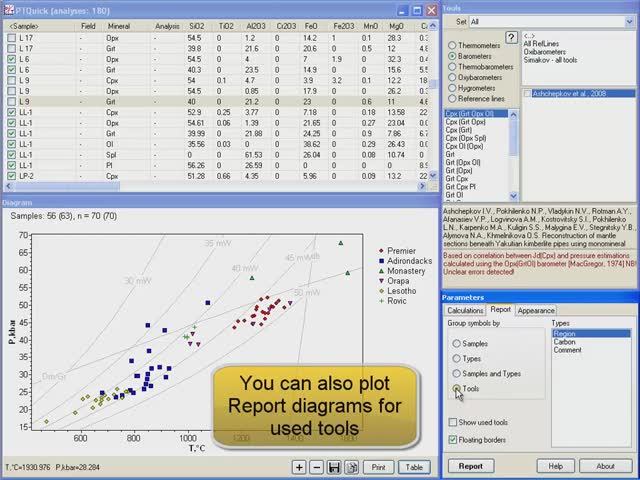
Task: Click the zoom out minus button
Action: [317, 467]
